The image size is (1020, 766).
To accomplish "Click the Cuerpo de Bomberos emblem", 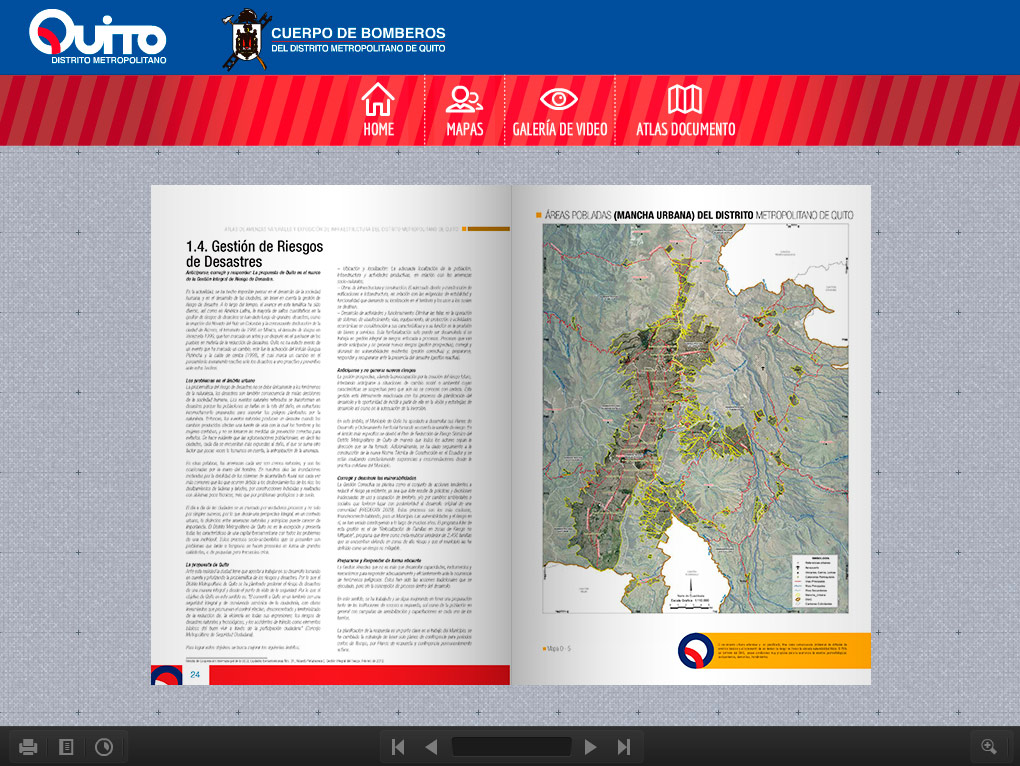I will pyautogui.click(x=247, y=39).
